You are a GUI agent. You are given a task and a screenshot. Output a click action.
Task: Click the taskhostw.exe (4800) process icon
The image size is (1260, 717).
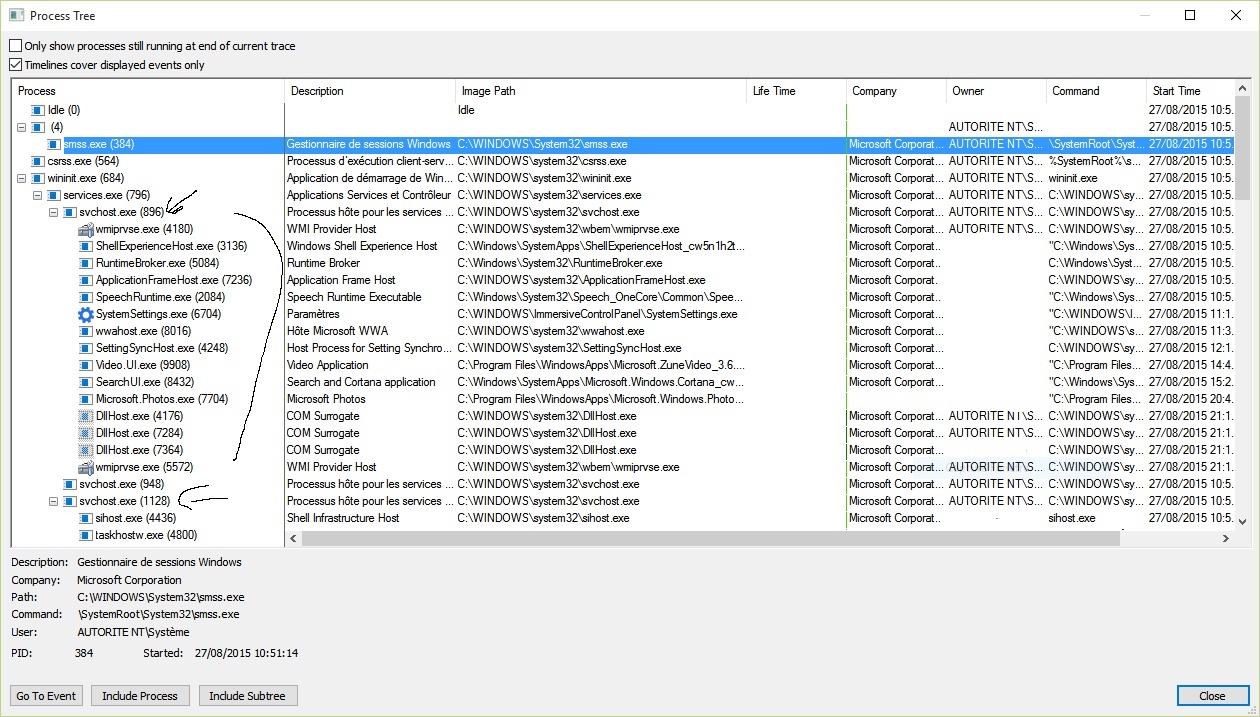(86, 535)
